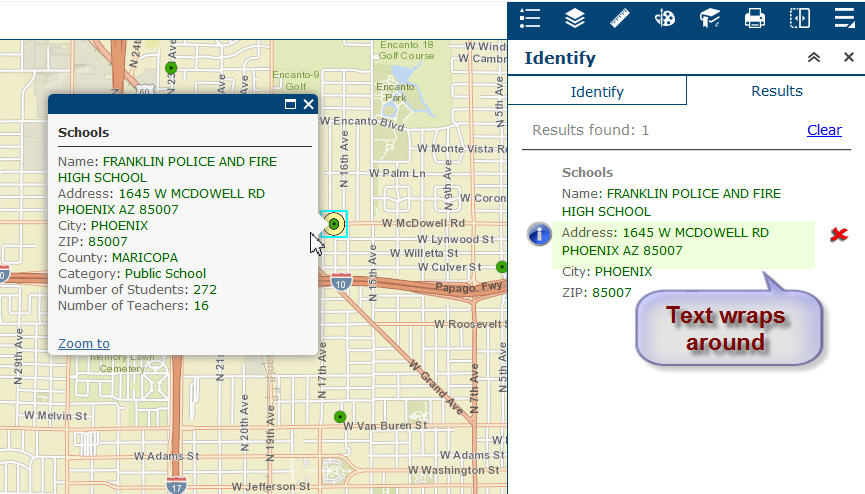Image resolution: width=865 pixels, height=494 pixels.
Task: Click the Clear link
Action: 824,130
